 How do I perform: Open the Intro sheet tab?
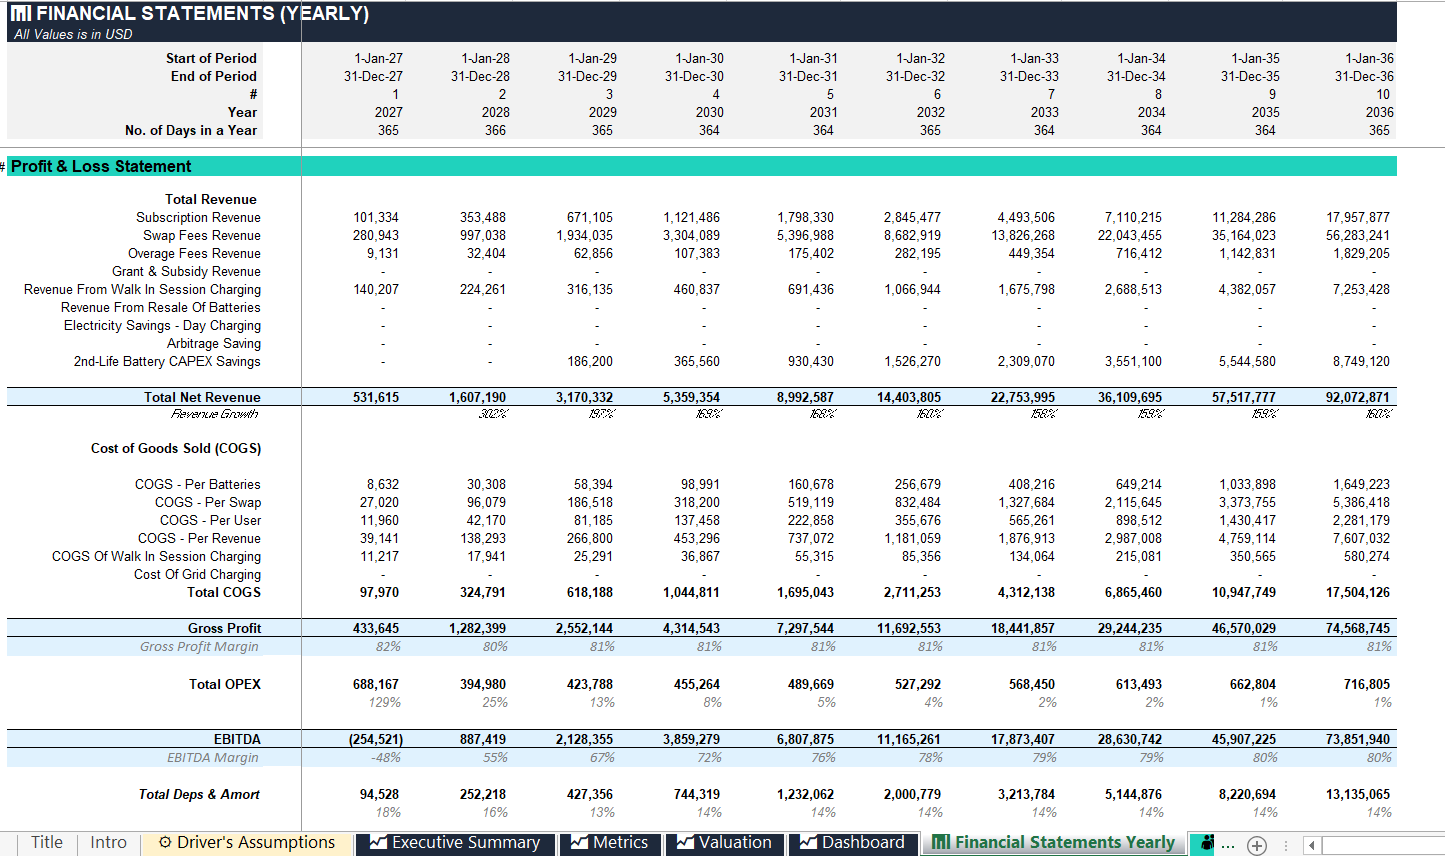pyautogui.click(x=109, y=842)
